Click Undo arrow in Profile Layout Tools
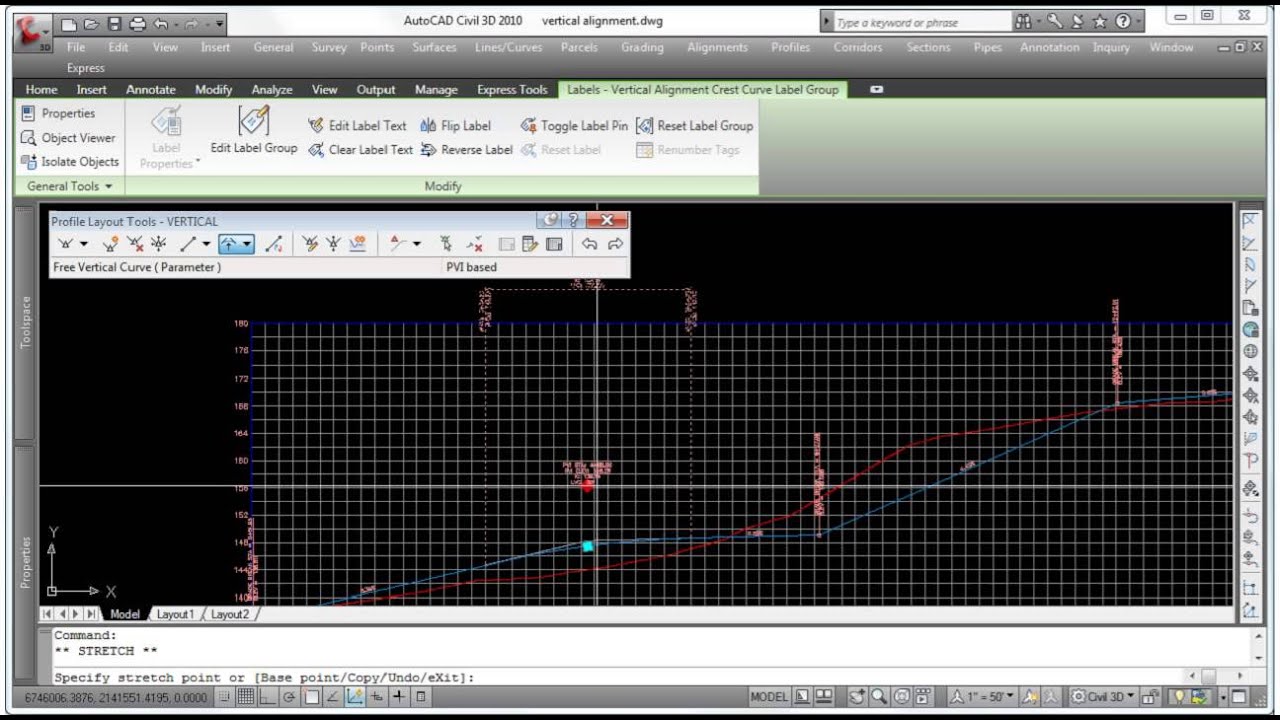 [589, 244]
